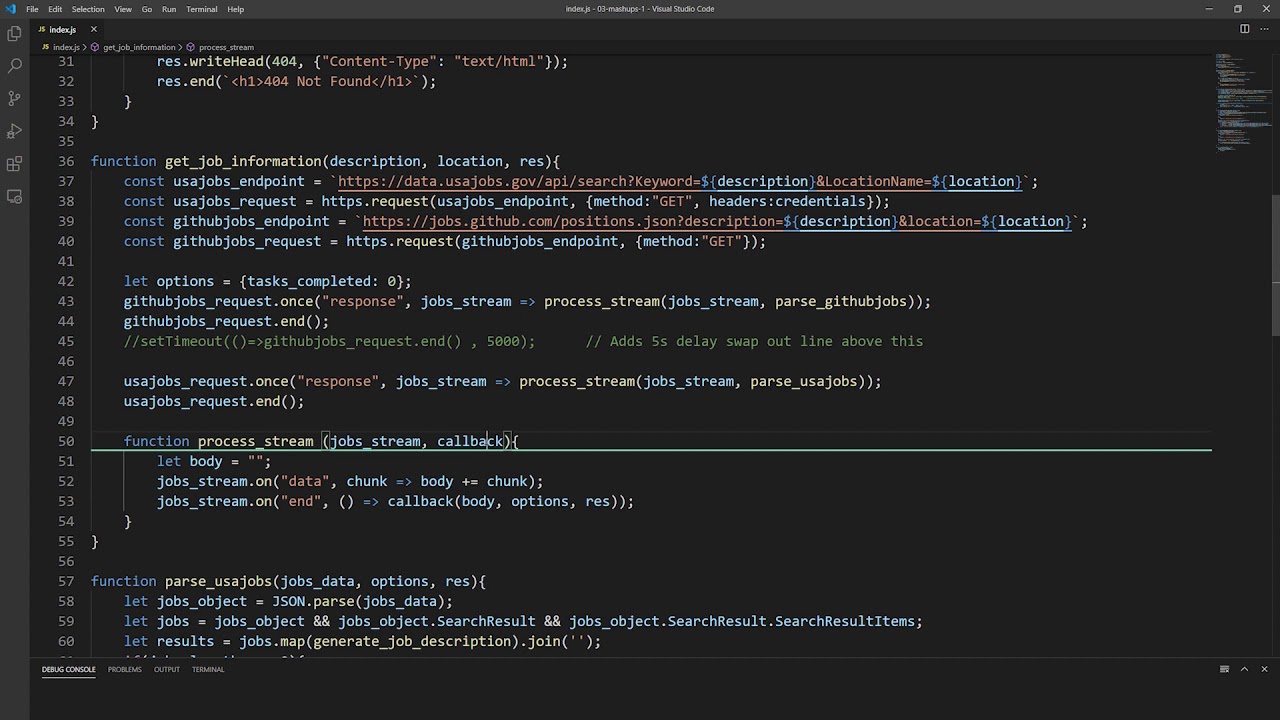Open the Run and Debug view
Screen dimensions: 1280x720
tap(14, 131)
